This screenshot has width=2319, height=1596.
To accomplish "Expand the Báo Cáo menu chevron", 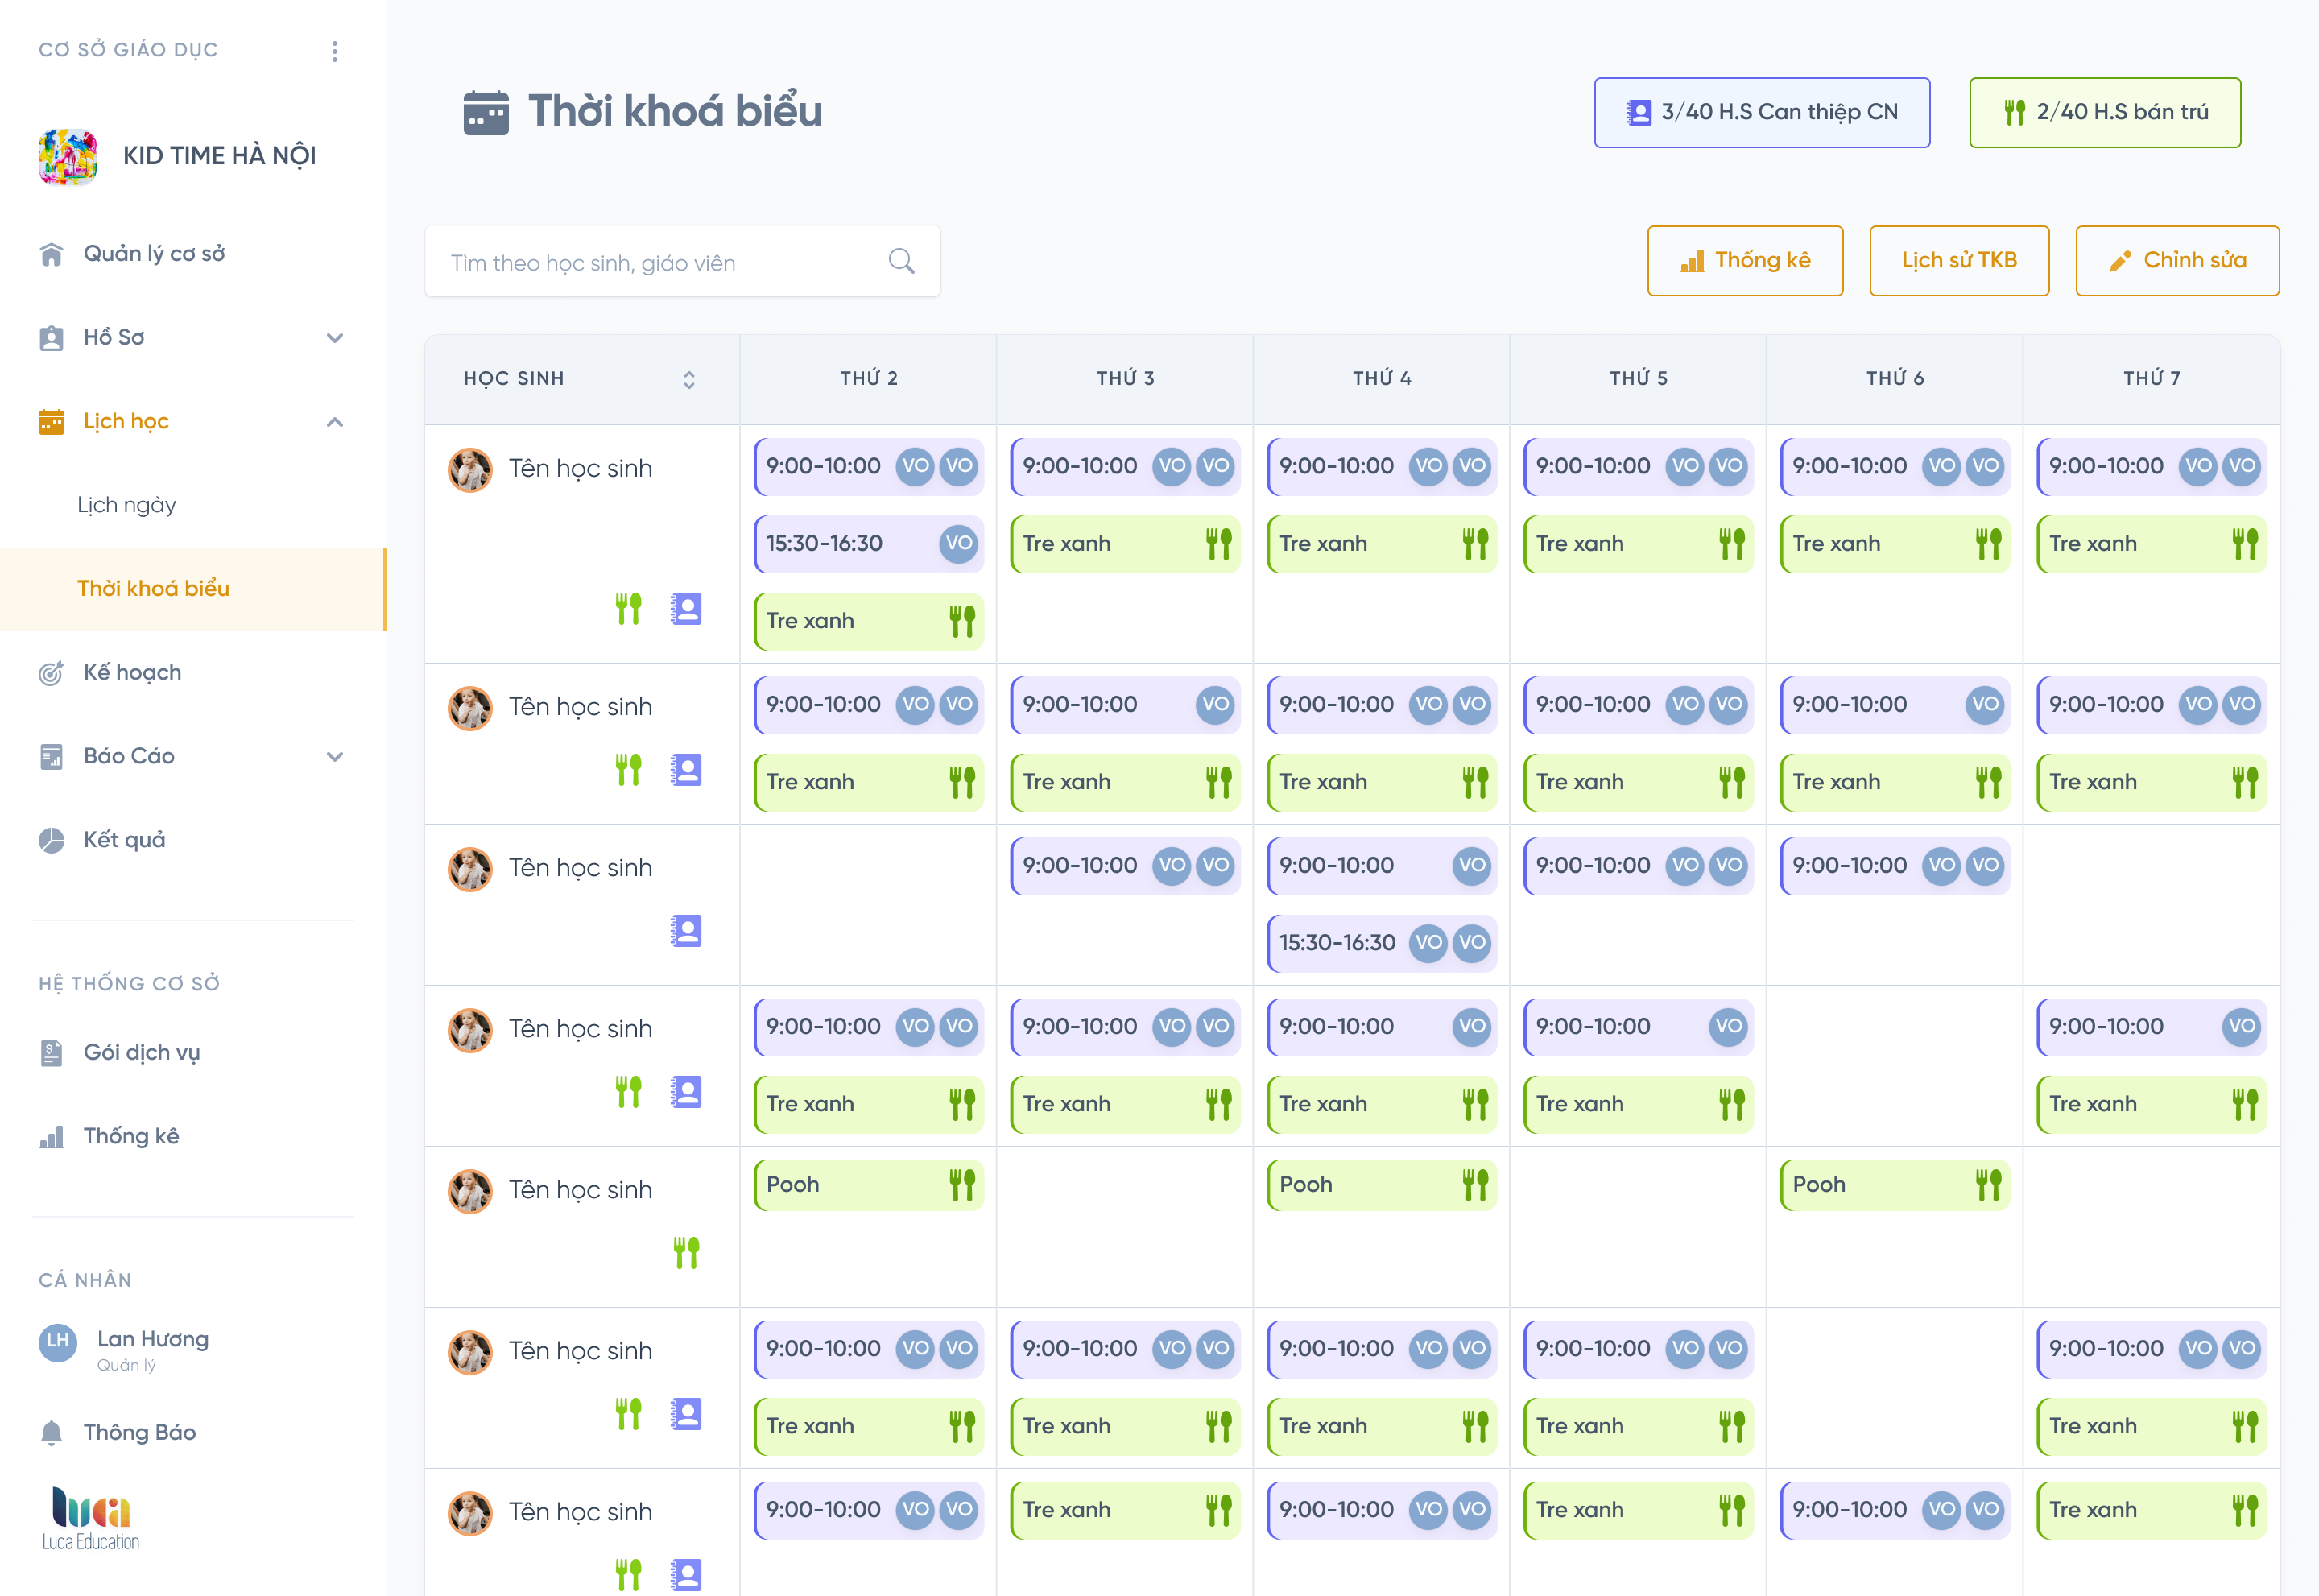I will coord(335,757).
